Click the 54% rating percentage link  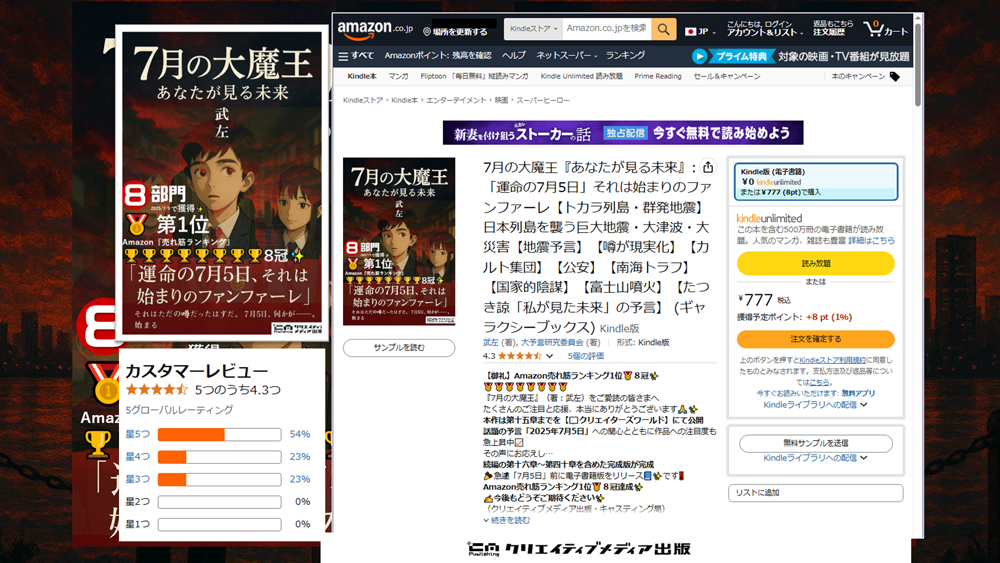point(300,434)
